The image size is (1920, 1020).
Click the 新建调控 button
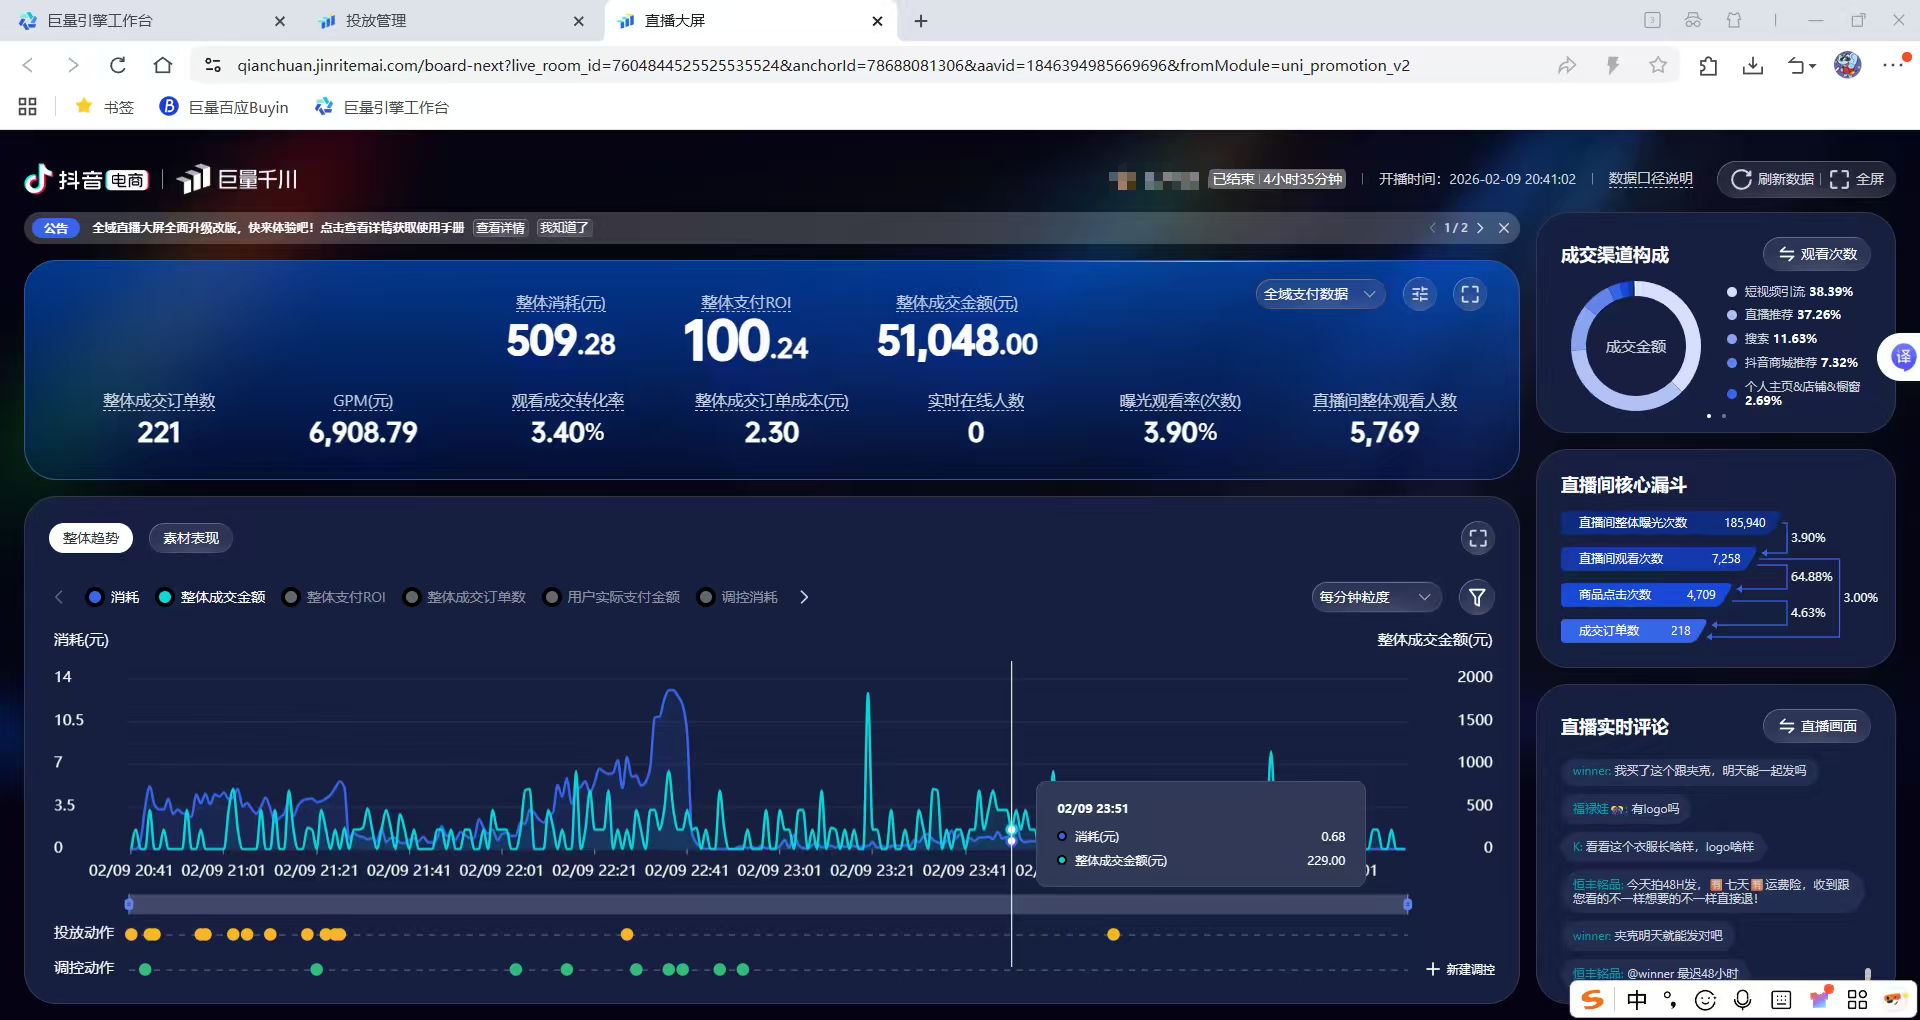pyautogui.click(x=1460, y=969)
